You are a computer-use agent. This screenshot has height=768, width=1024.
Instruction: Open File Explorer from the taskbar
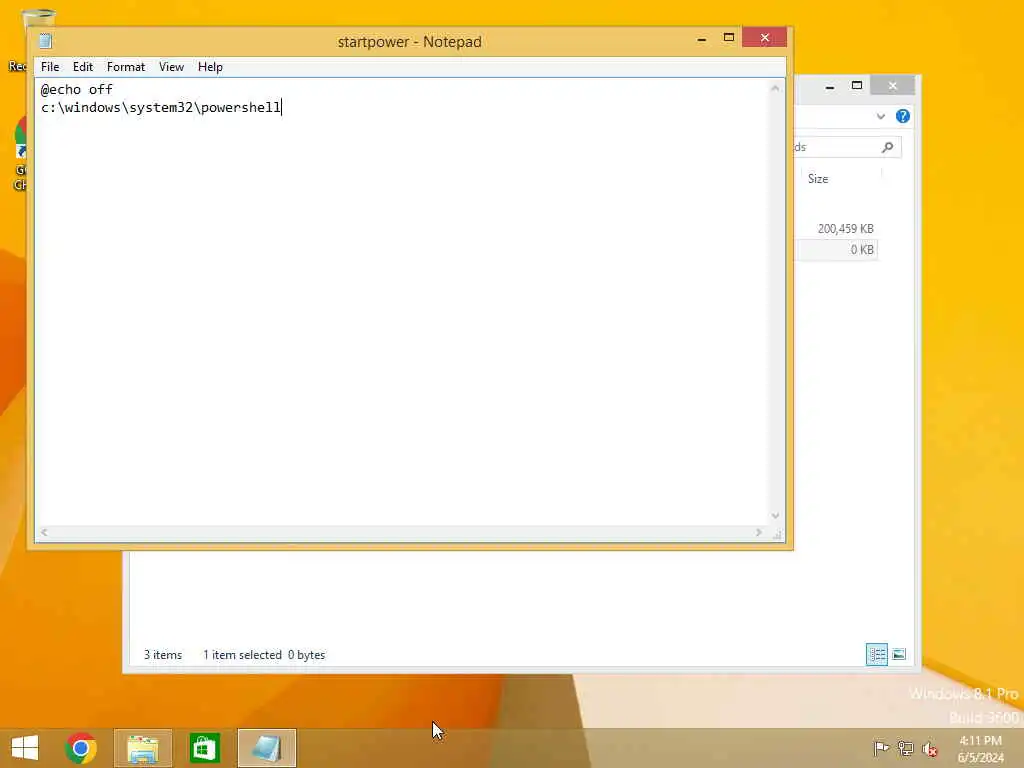(x=143, y=748)
